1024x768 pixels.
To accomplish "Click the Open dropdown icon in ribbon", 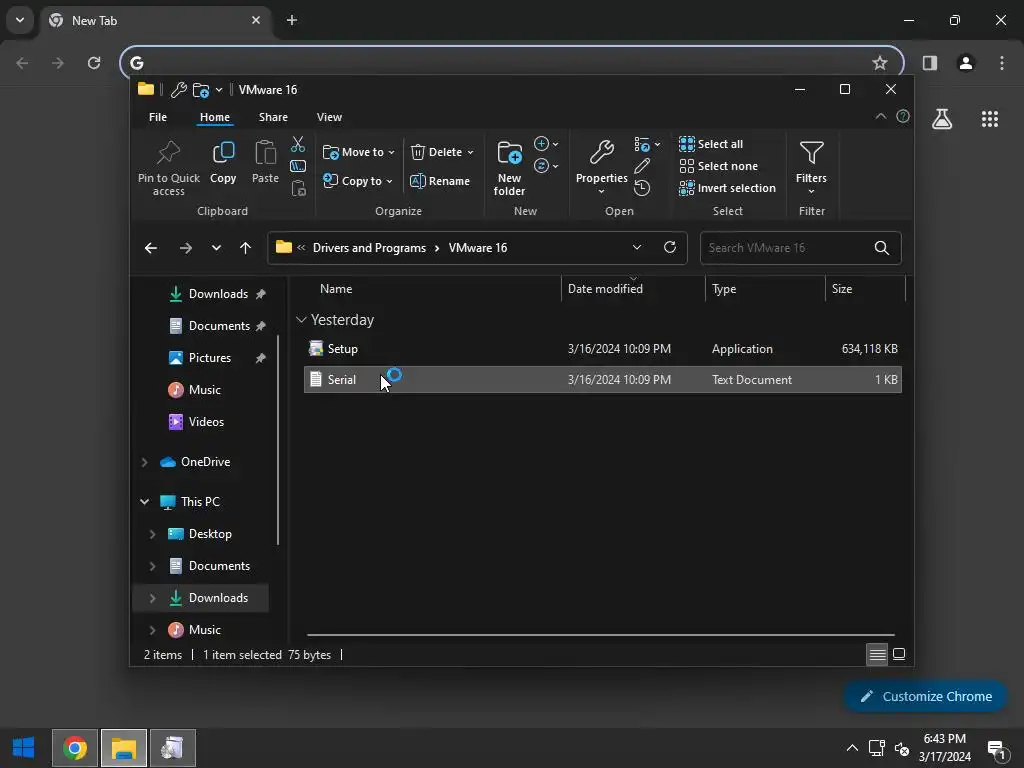I will [647, 144].
